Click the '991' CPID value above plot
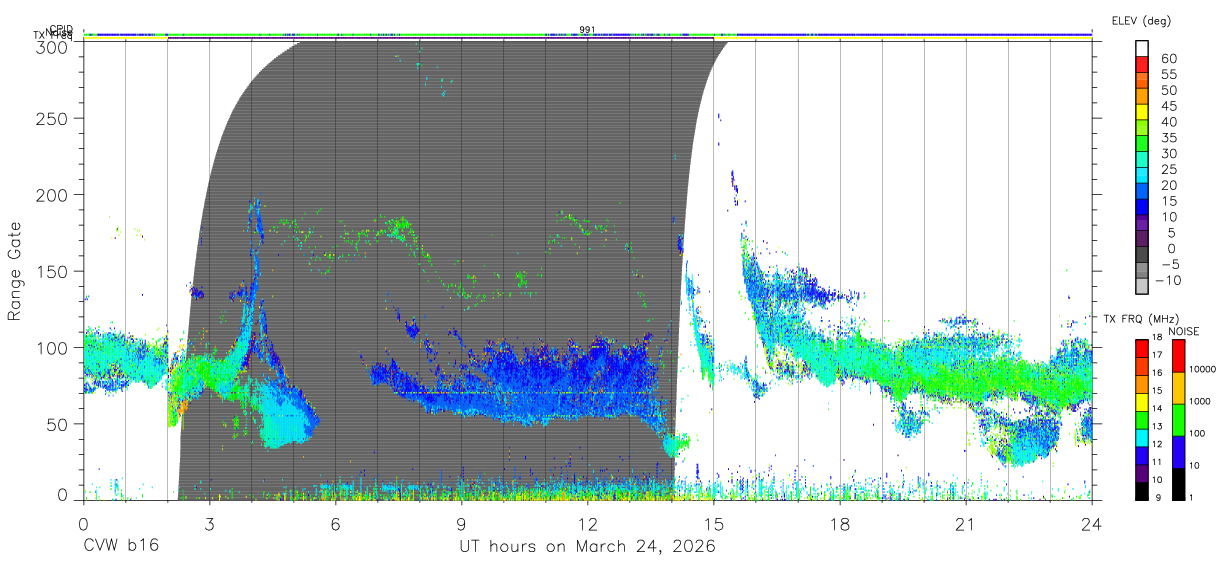This screenshot has width=1228, height=567. (x=588, y=30)
